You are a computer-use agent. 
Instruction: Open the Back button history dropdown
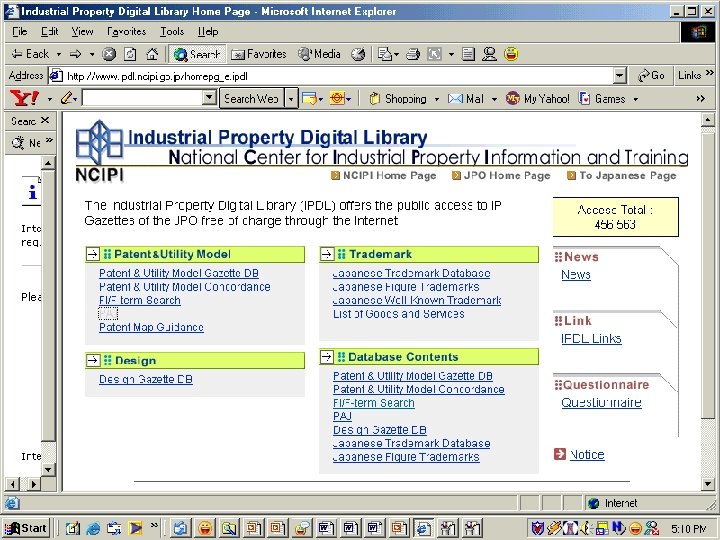59,54
